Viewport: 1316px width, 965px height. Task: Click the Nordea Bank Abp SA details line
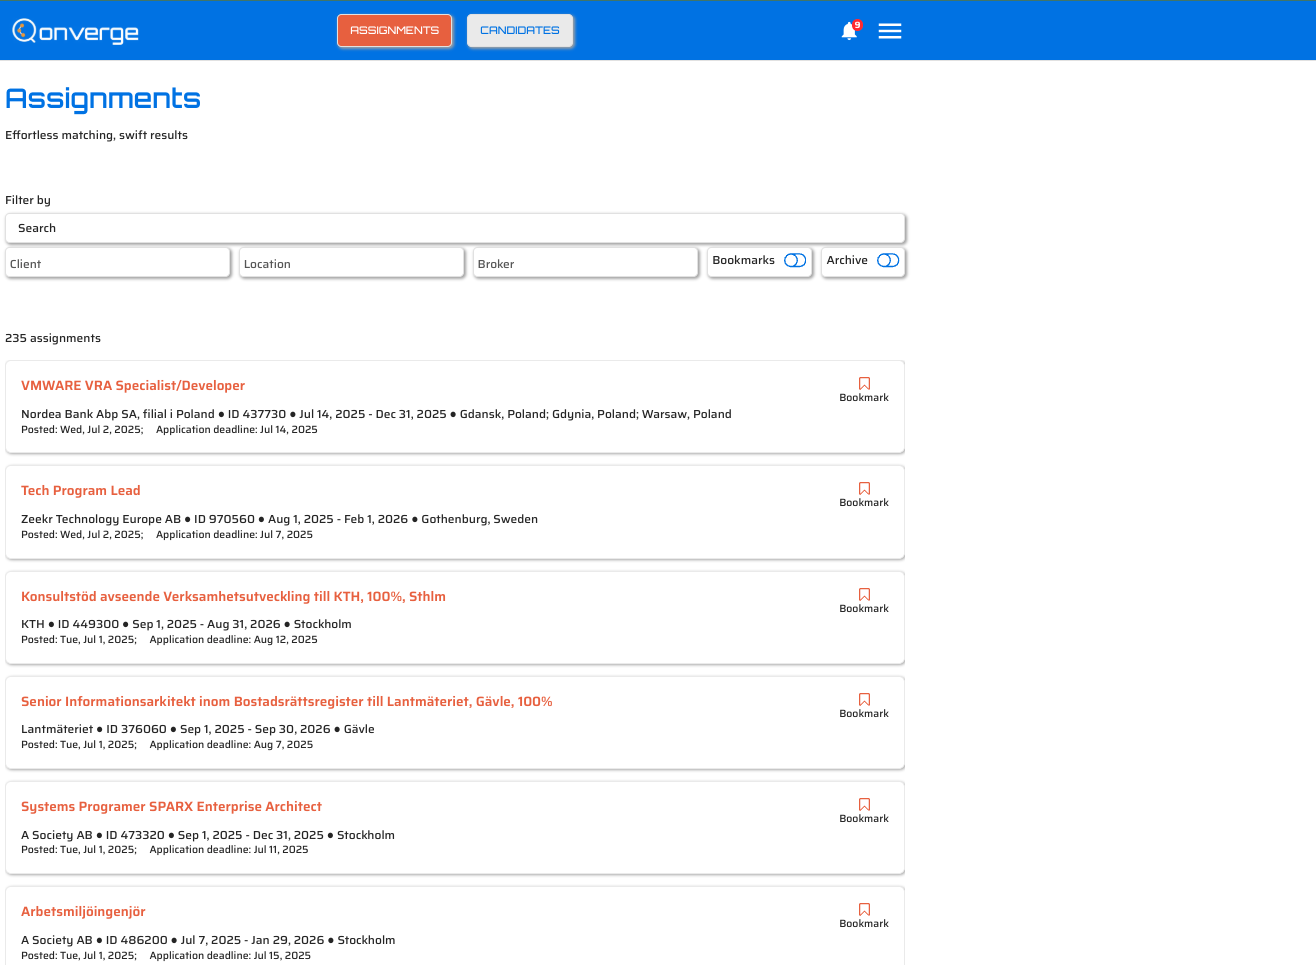pos(376,414)
